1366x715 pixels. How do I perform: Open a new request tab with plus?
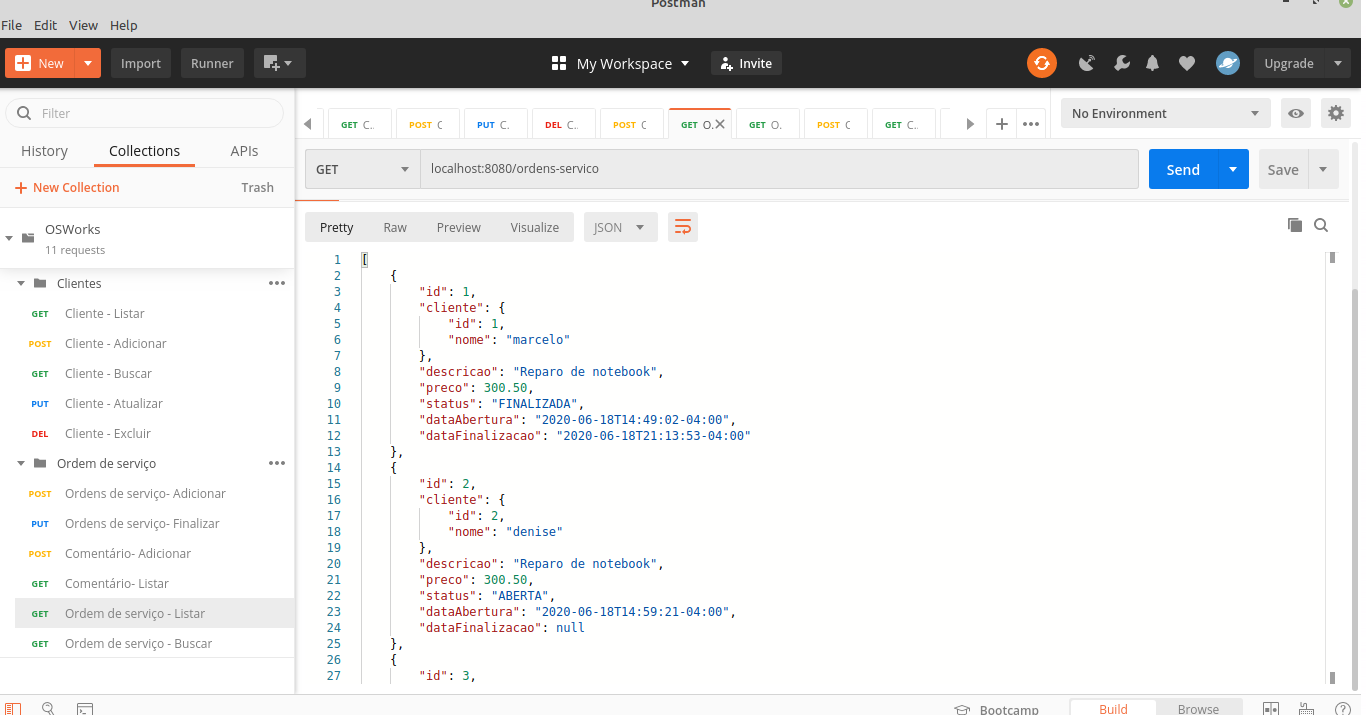[x=1001, y=124]
